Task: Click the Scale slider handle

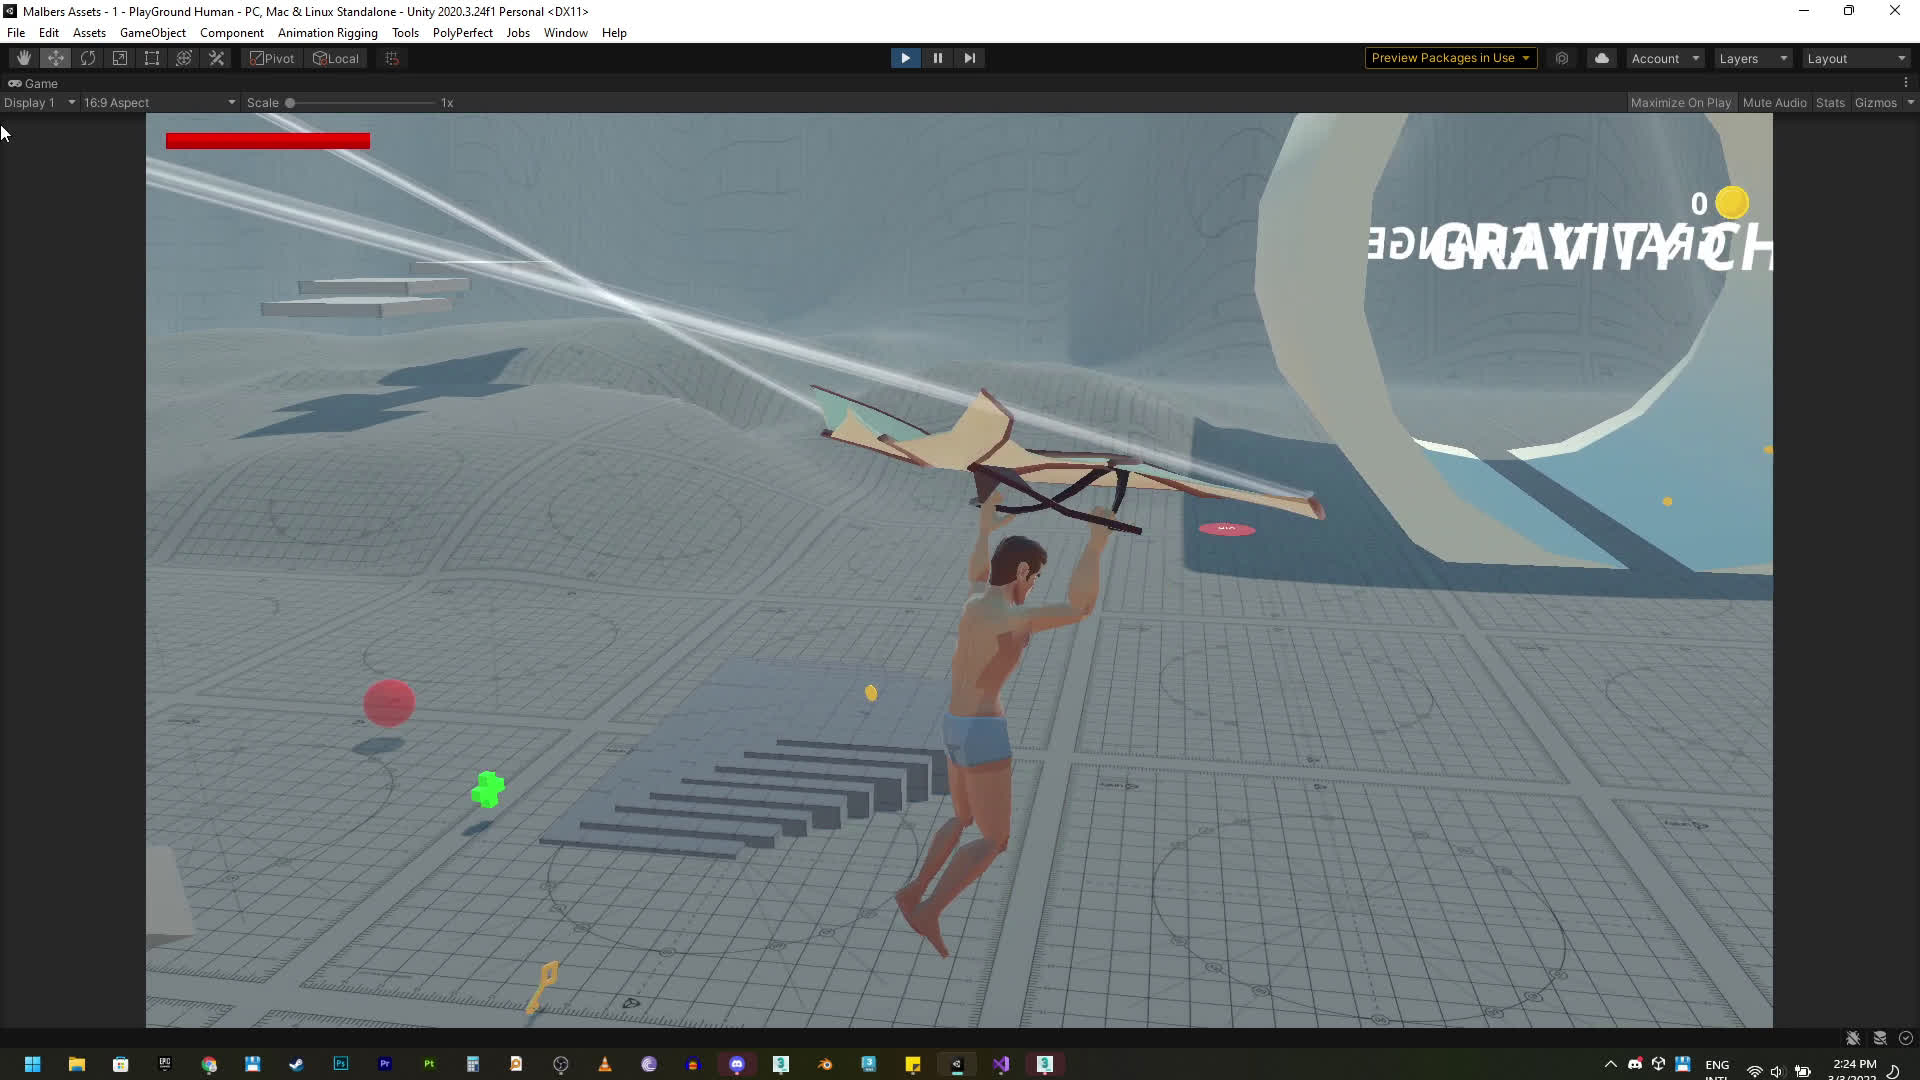Action: click(x=290, y=102)
